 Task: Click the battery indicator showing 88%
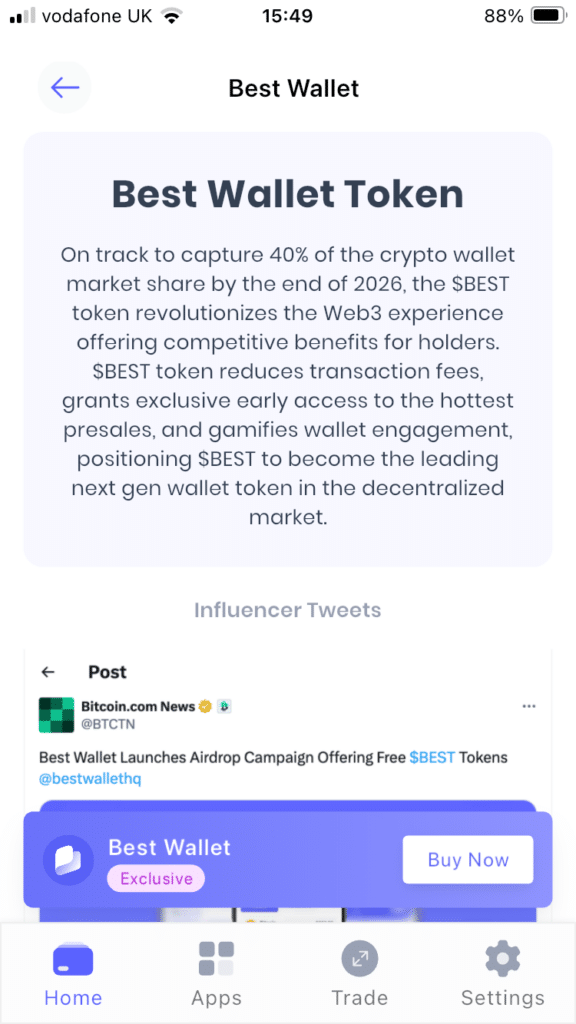click(x=541, y=15)
